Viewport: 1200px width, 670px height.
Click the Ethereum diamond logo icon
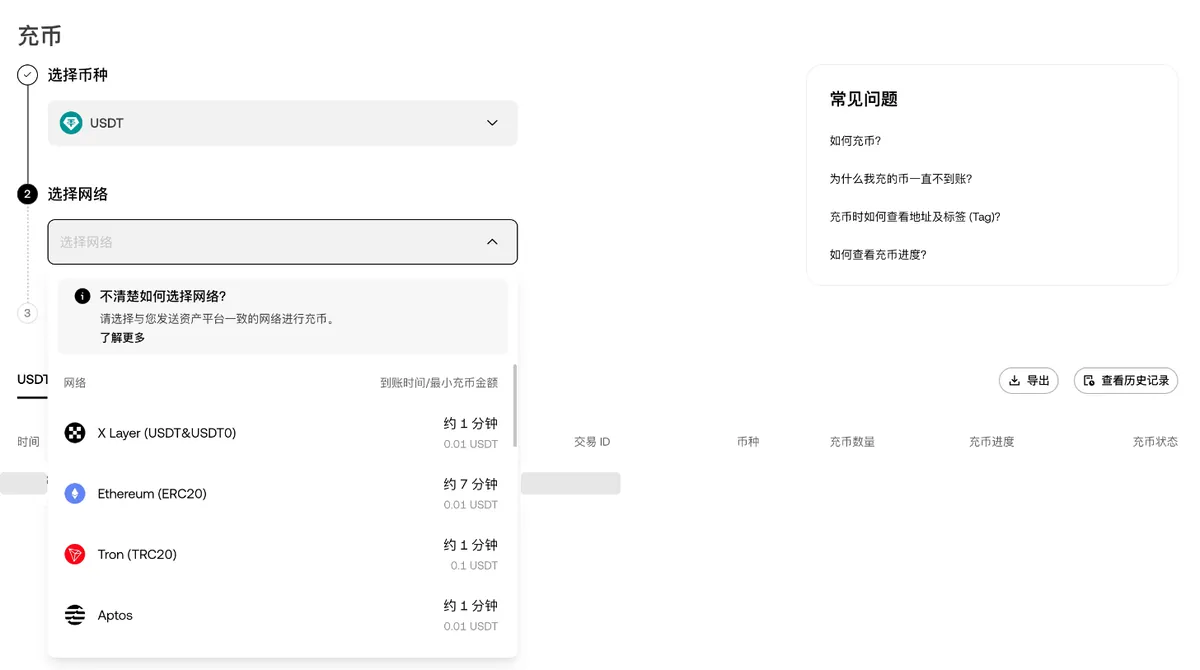pyautogui.click(x=75, y=494)
